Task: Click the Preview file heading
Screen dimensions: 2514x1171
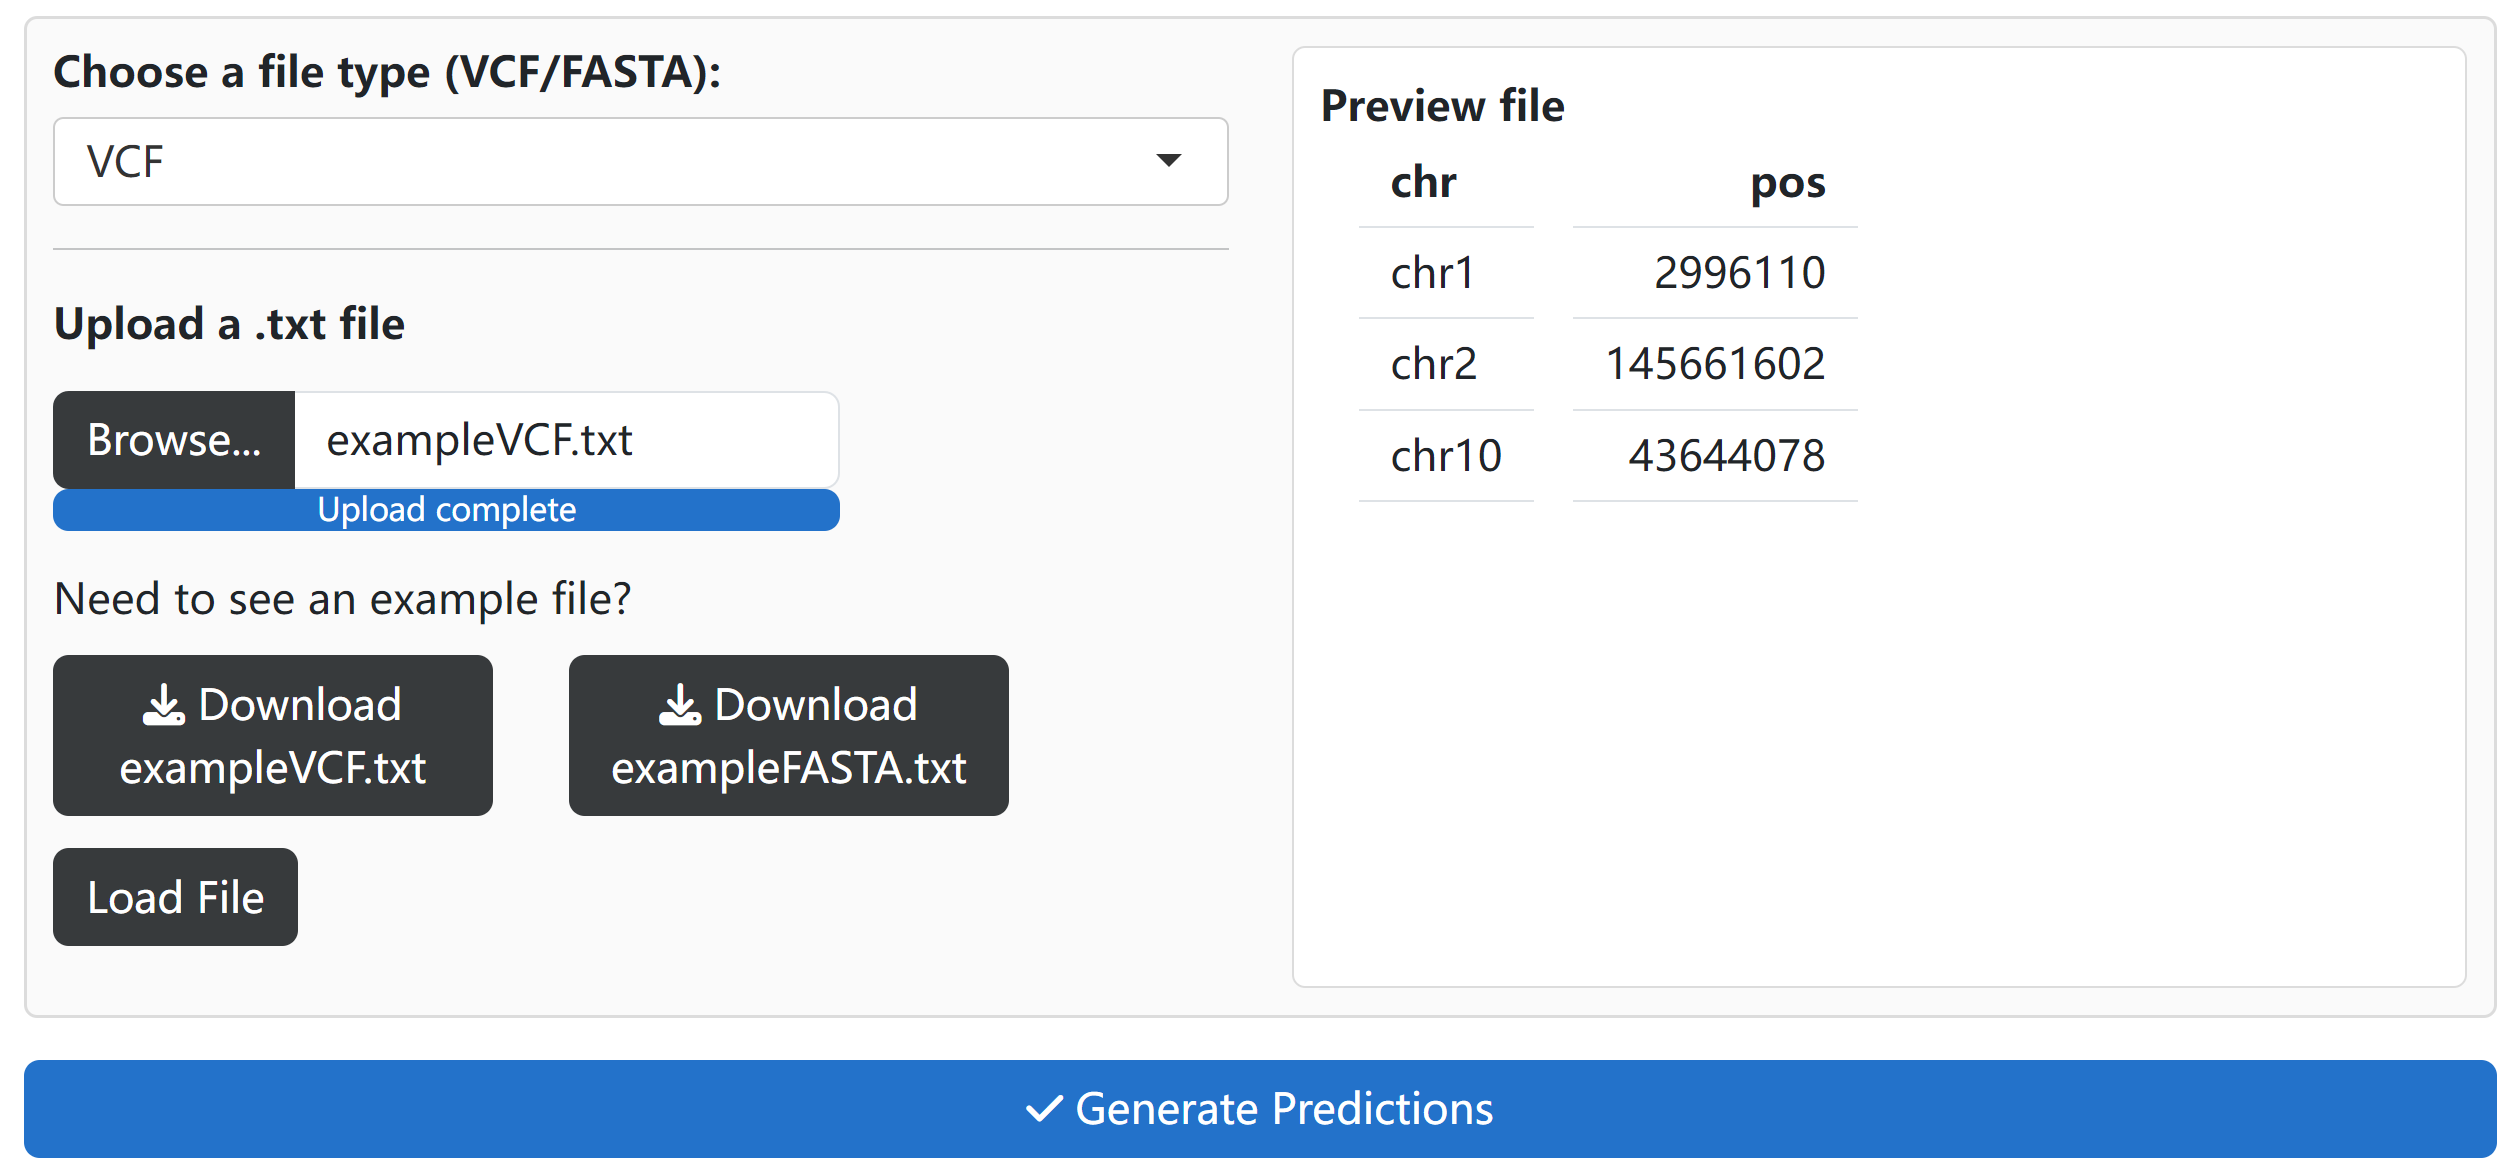Action: click(1442, 106)
